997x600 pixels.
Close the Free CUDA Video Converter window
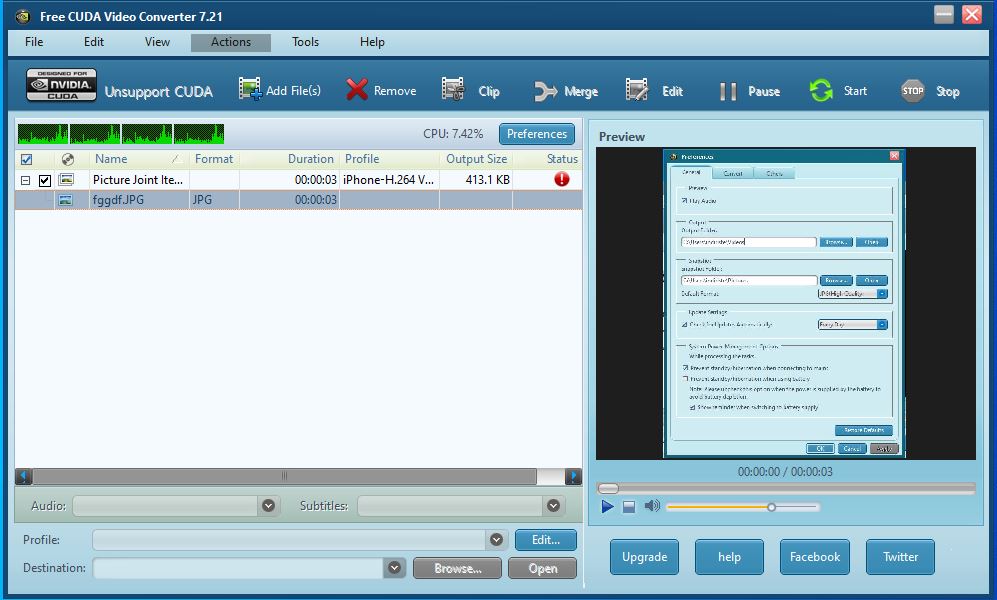tap(972, 14)
